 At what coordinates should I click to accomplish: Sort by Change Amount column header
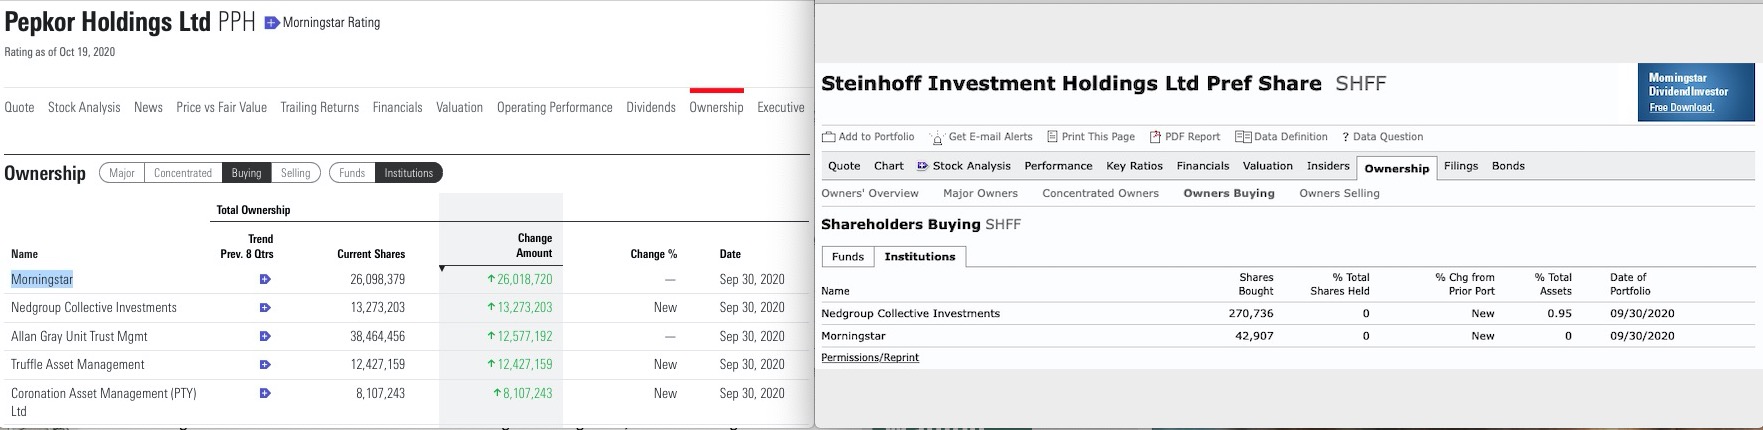tap(534, 246)
